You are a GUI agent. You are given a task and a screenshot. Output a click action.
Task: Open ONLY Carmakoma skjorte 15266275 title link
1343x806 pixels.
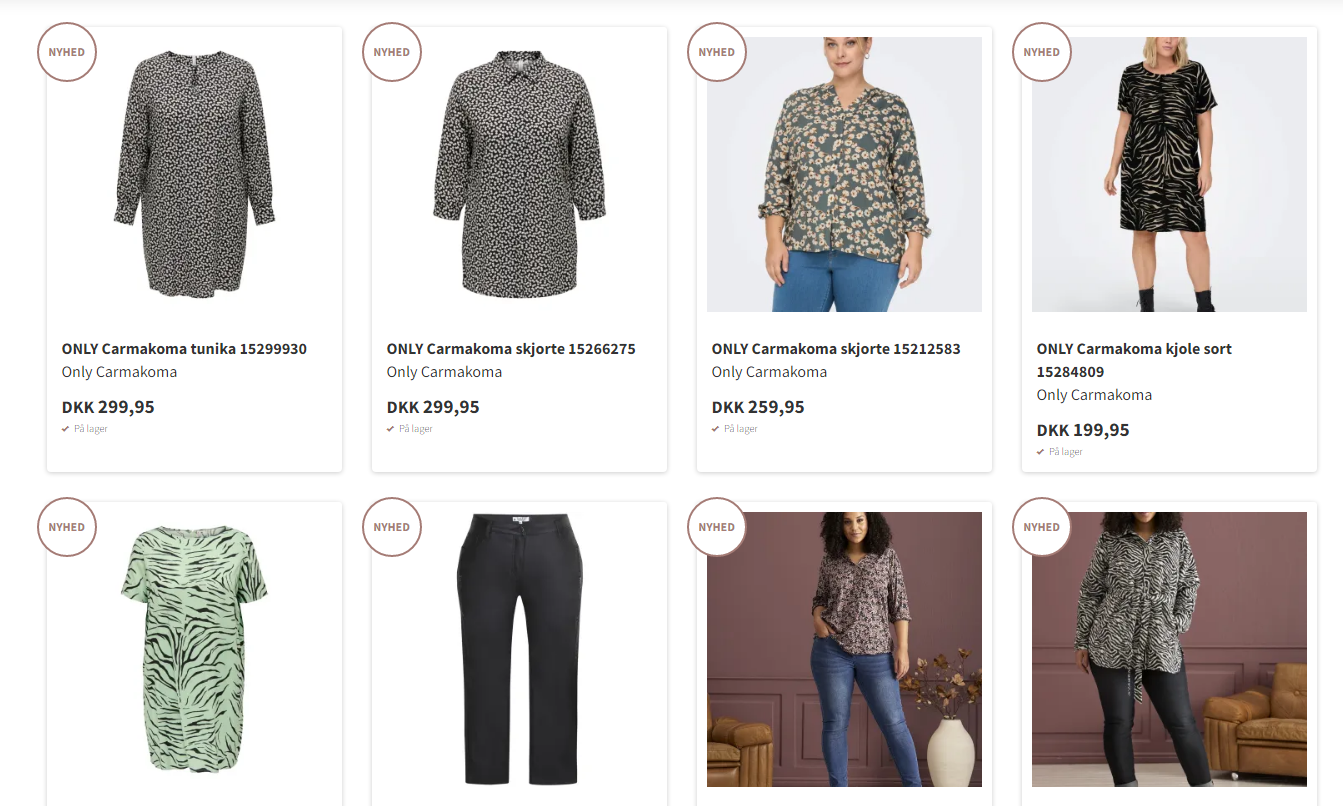coord(511,349)
